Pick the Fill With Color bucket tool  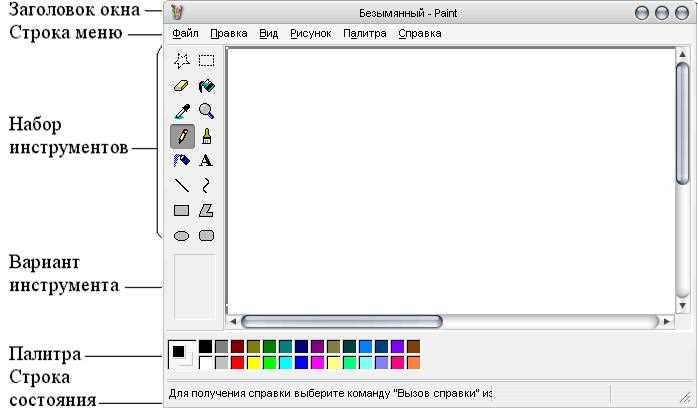[x=206, y=85]
